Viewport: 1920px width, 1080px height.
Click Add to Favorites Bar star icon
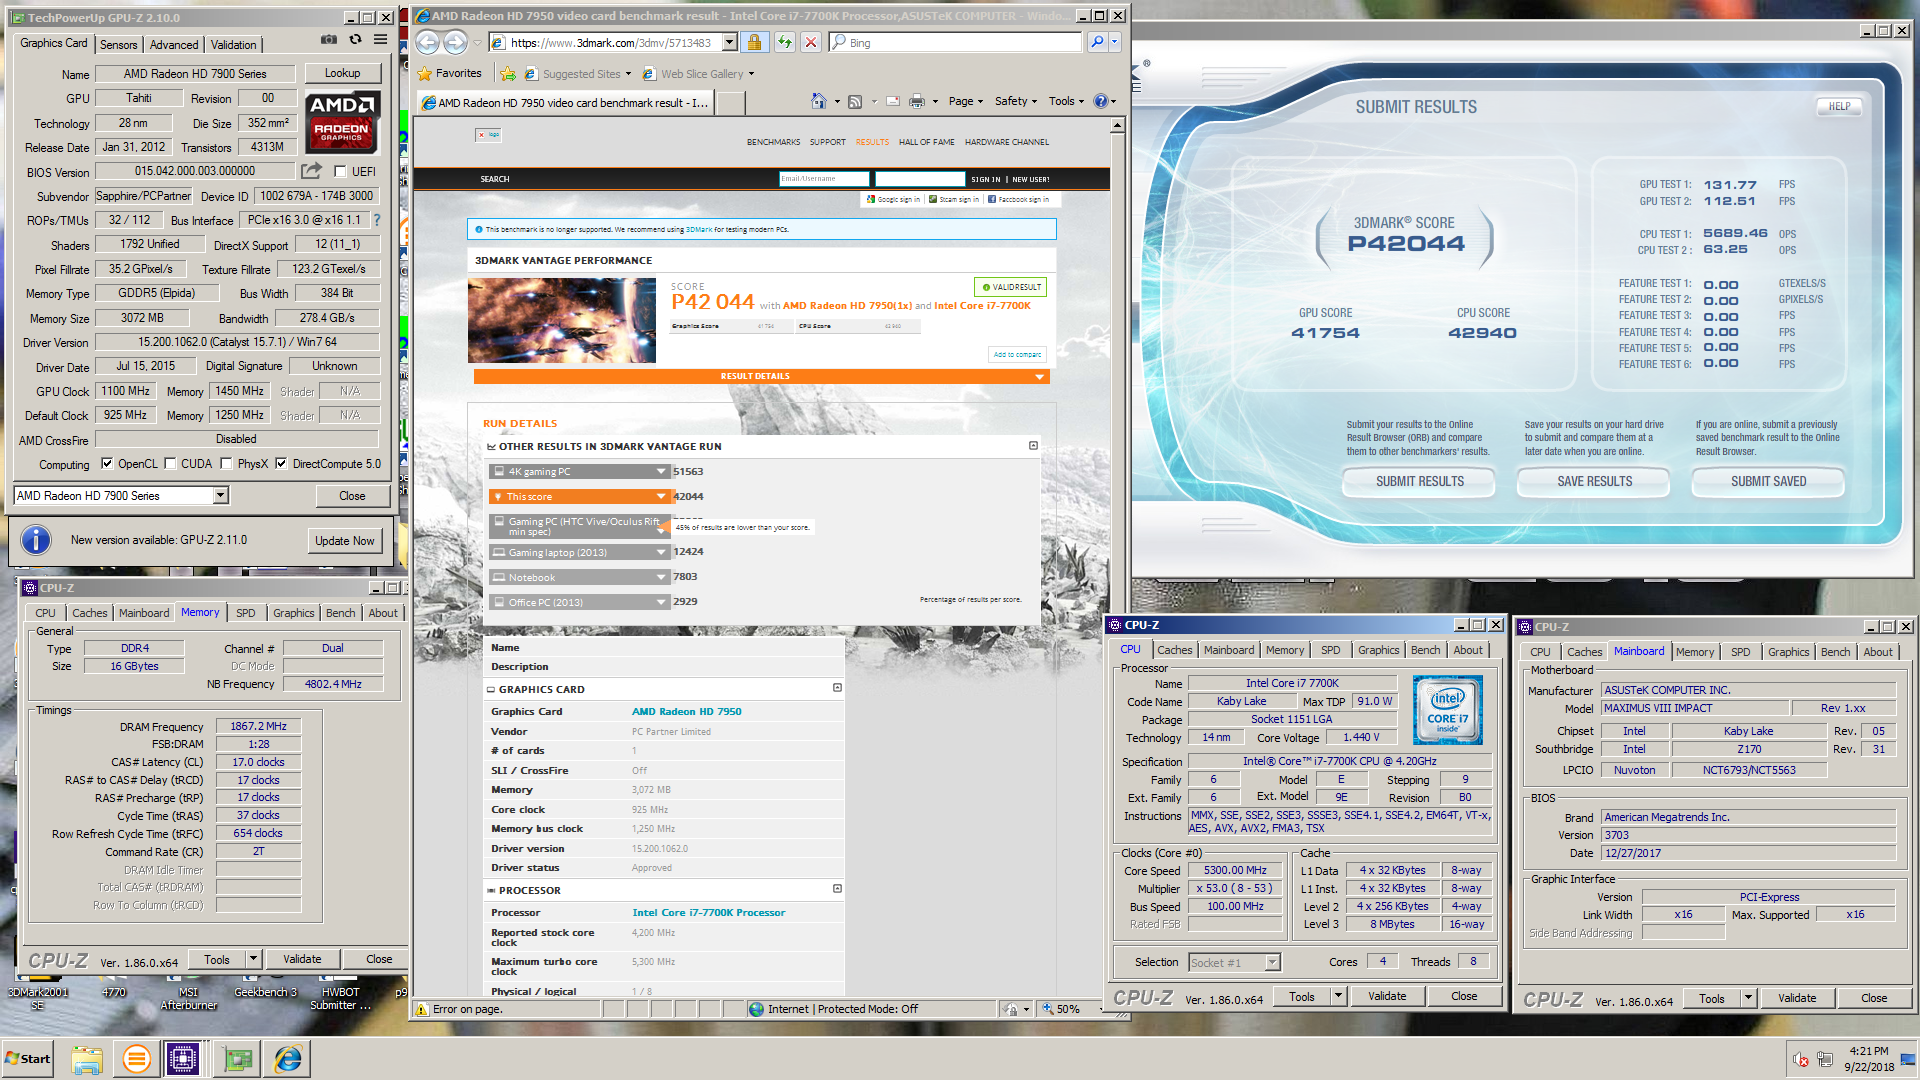pyautogui.click(x=508, y=73)
